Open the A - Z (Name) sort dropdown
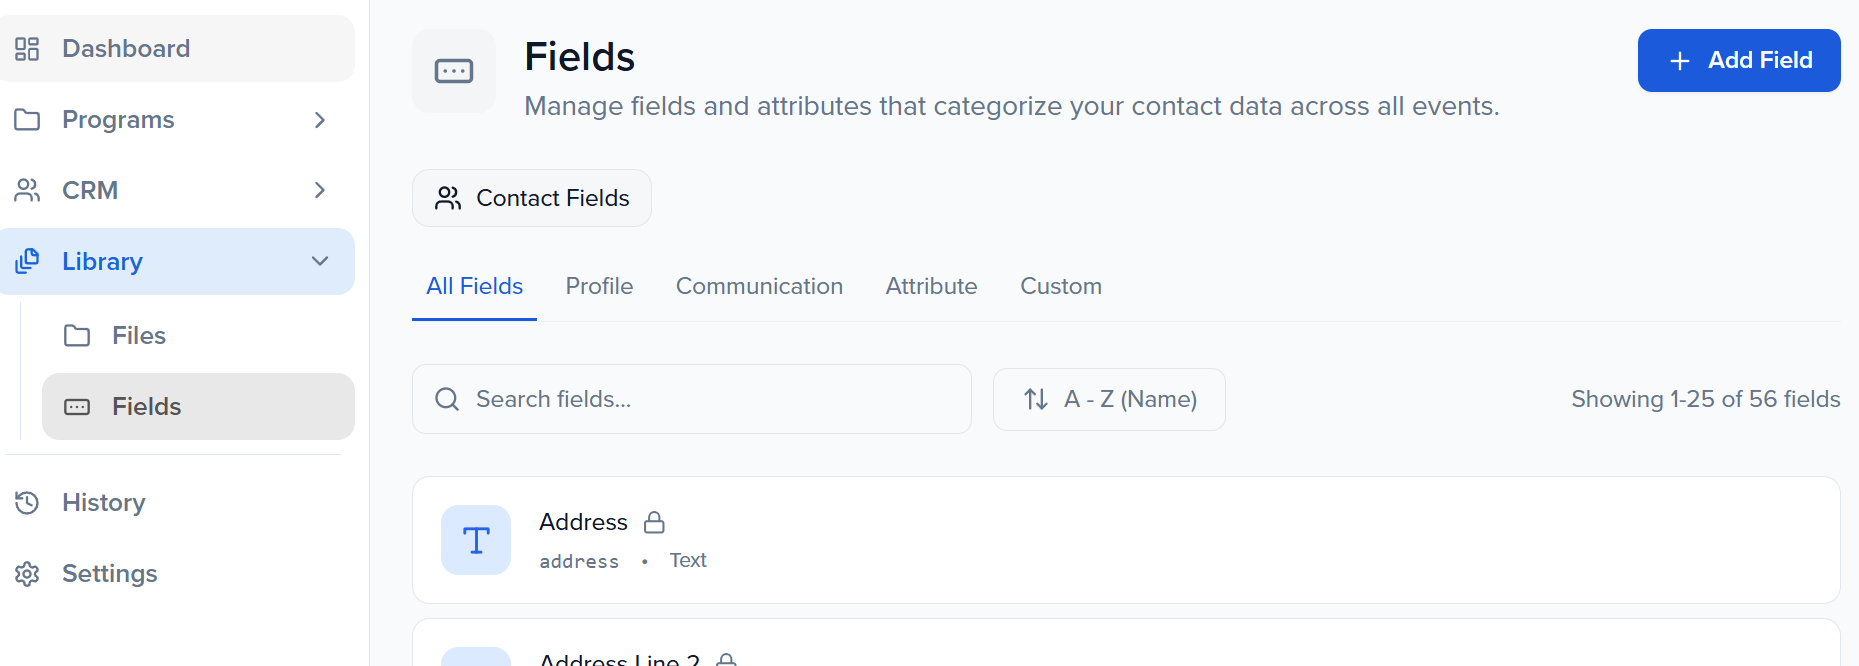The width and height of the screenshot is (1859, 666). (x=1109, y=399)
